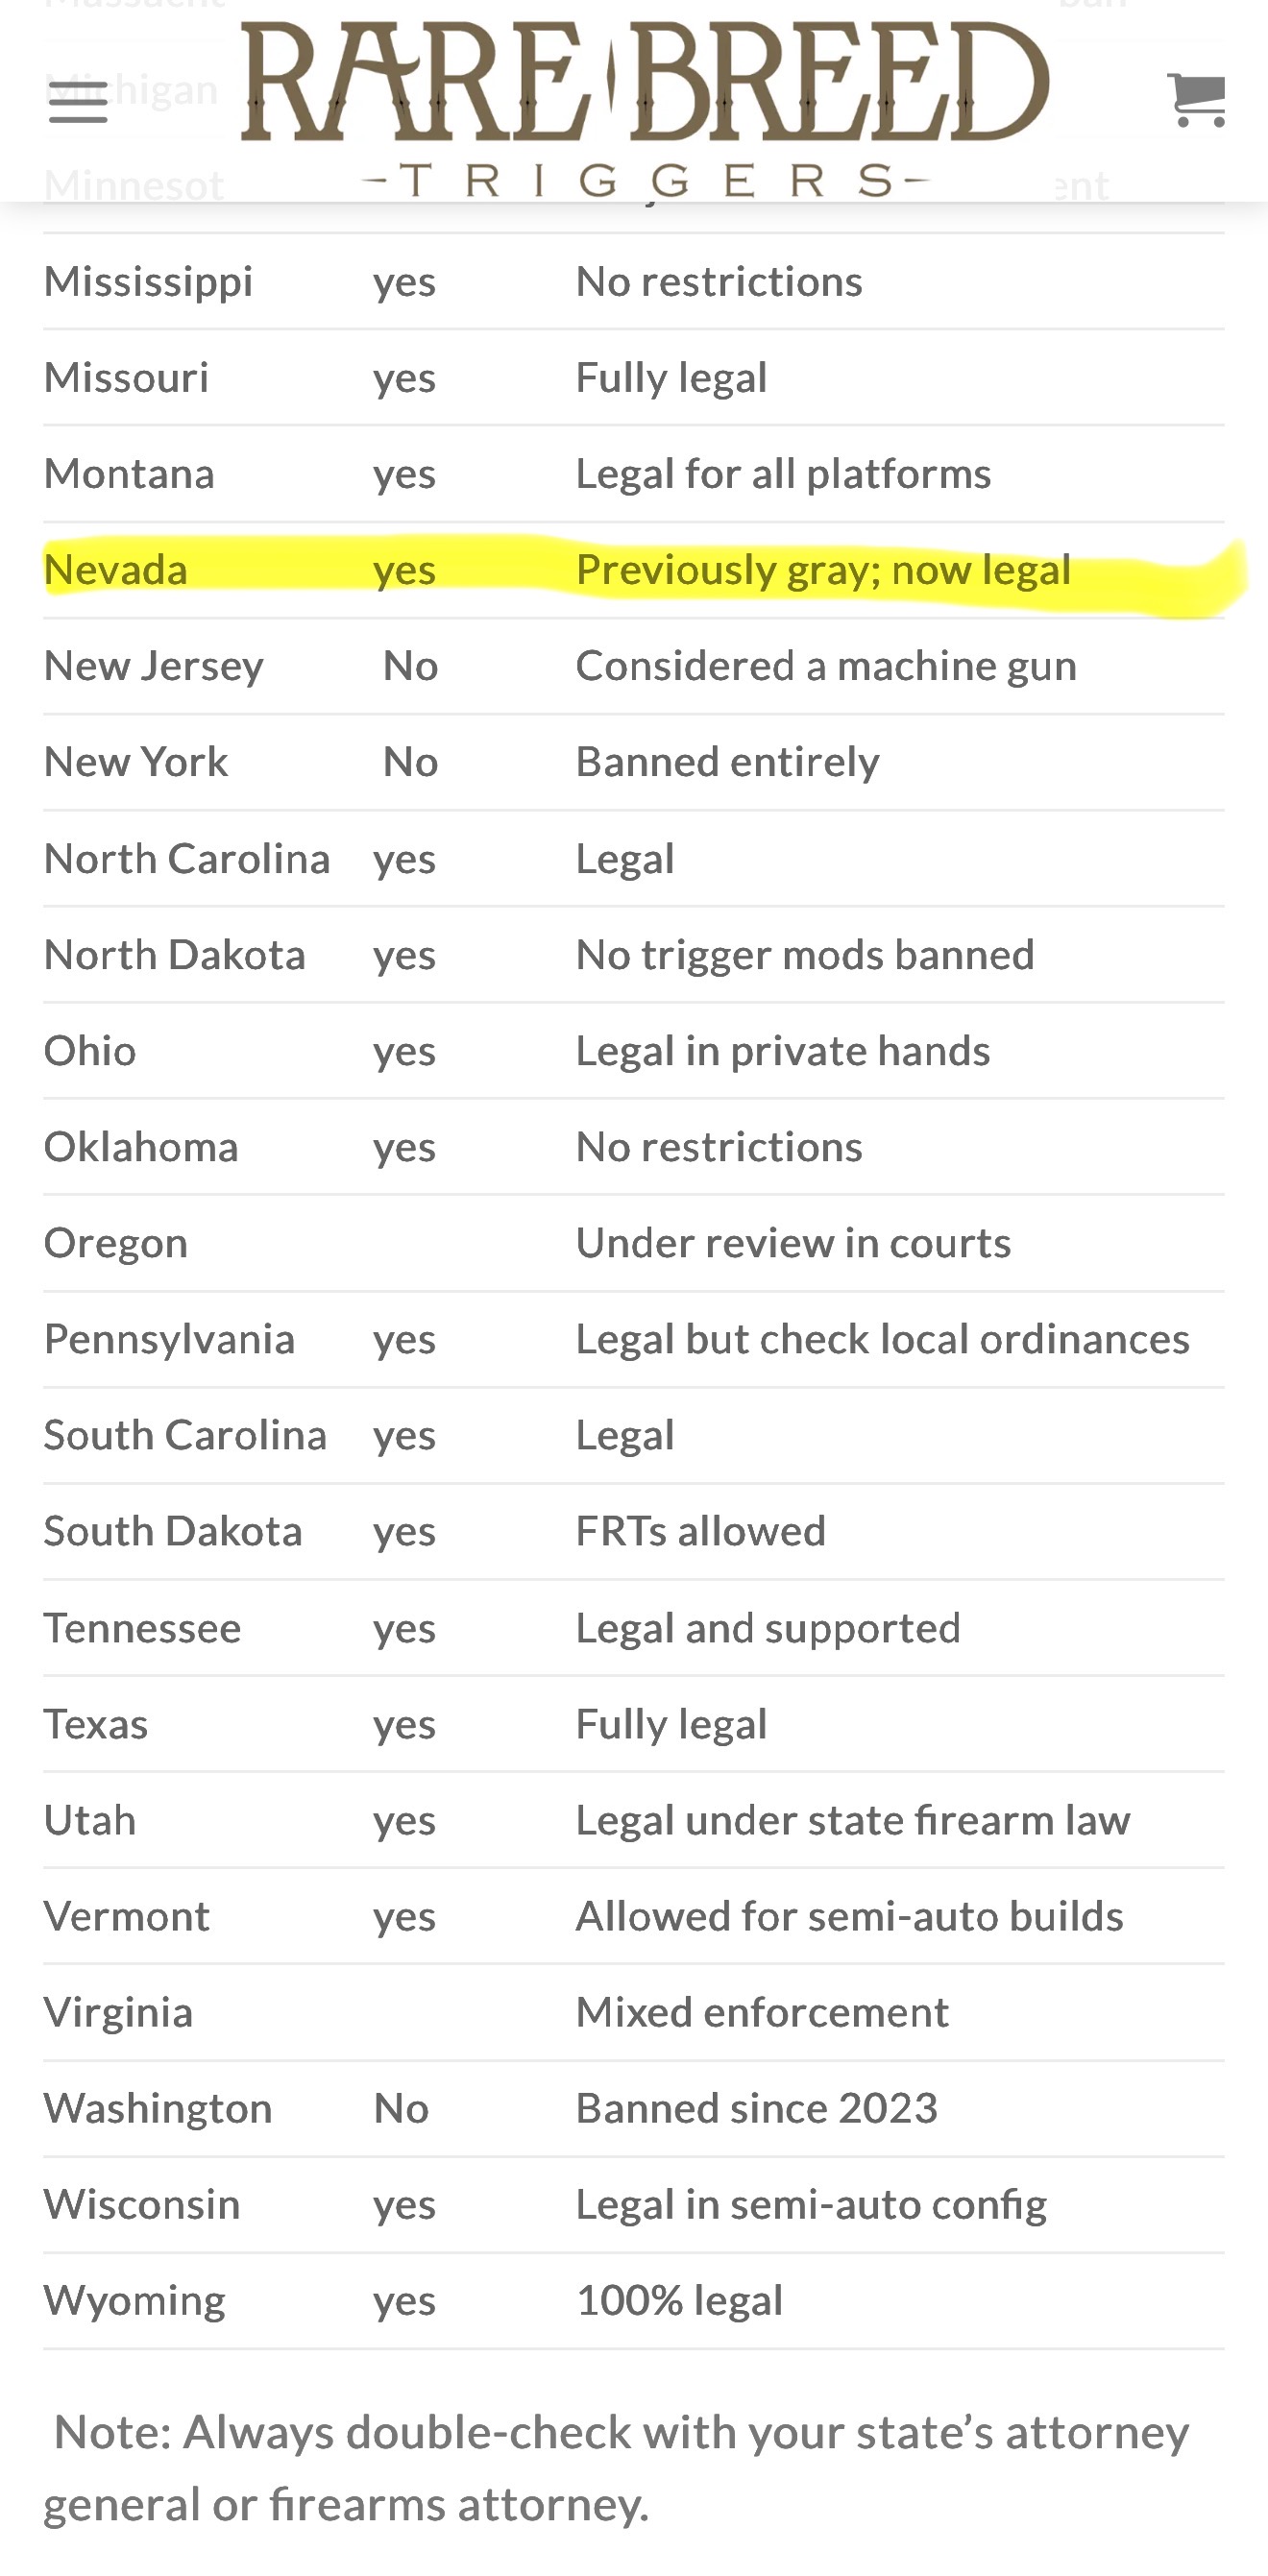Select the Wyoming row label
Viewport: 1268px width, 2576px height.
[x=134, y=2300]
